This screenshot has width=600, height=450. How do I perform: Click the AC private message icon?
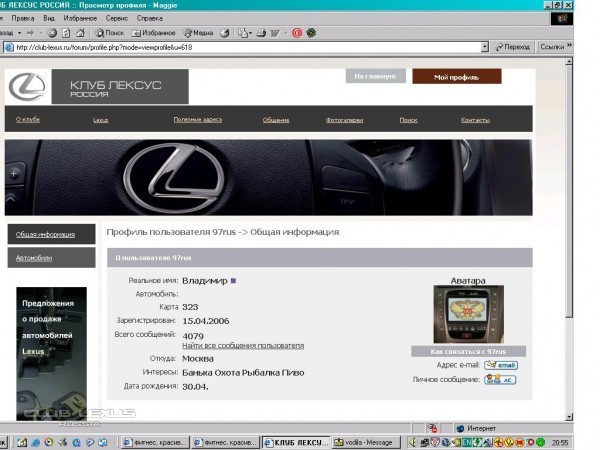[x=500, y=380]
